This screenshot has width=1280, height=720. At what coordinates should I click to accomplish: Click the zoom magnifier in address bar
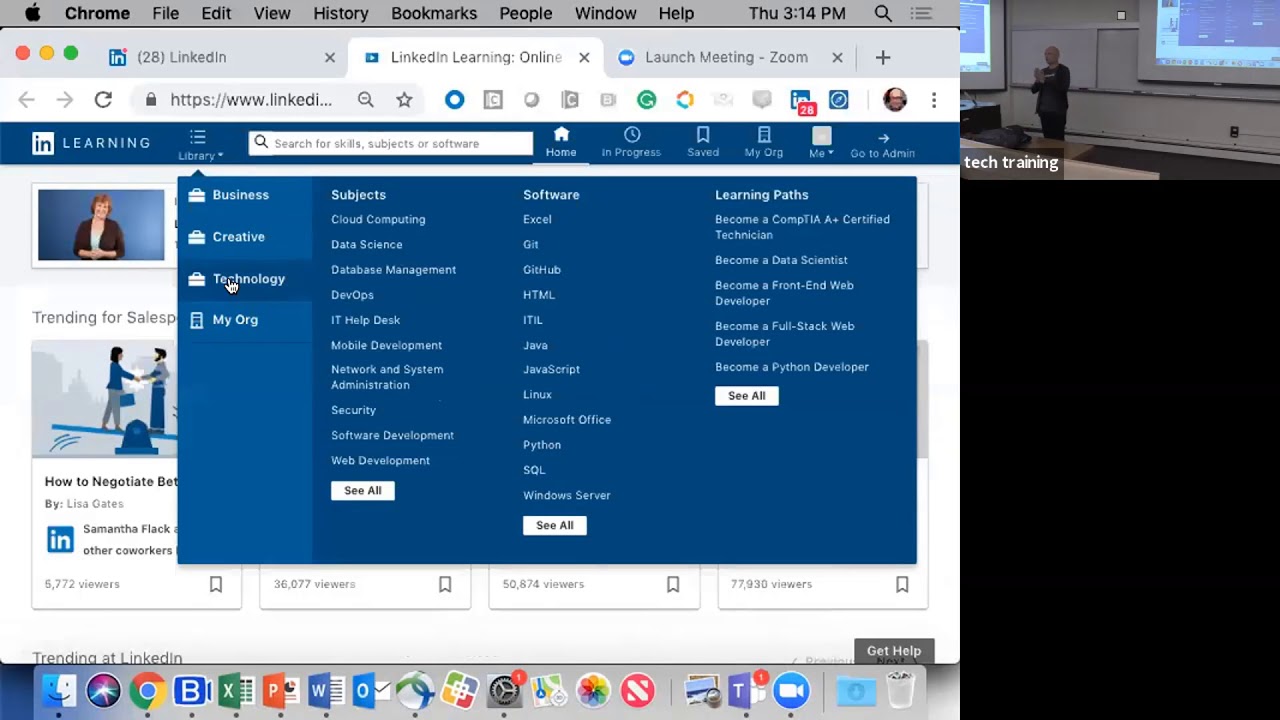366,100
